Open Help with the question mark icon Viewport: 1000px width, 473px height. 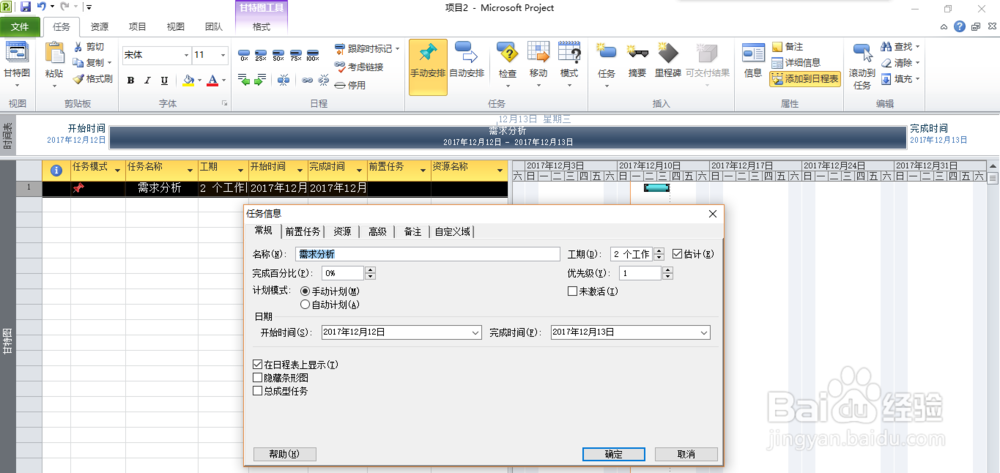[959, 27]
